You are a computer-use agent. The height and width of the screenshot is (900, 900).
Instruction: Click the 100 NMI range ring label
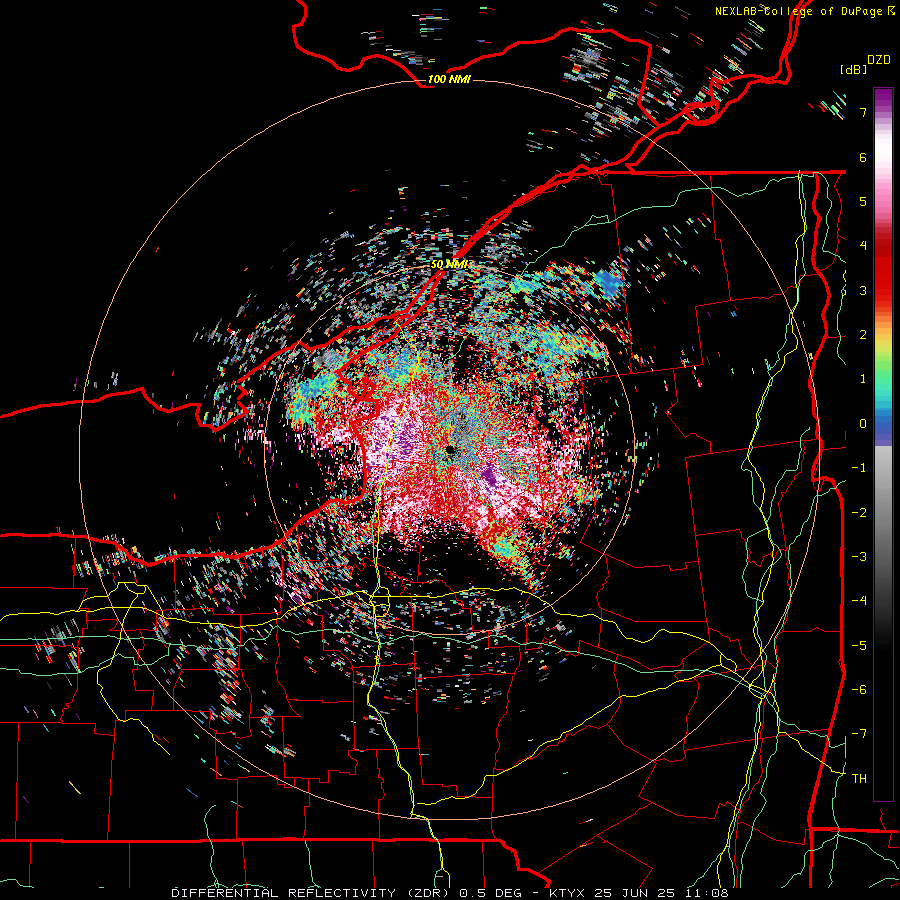click(449, 79)
